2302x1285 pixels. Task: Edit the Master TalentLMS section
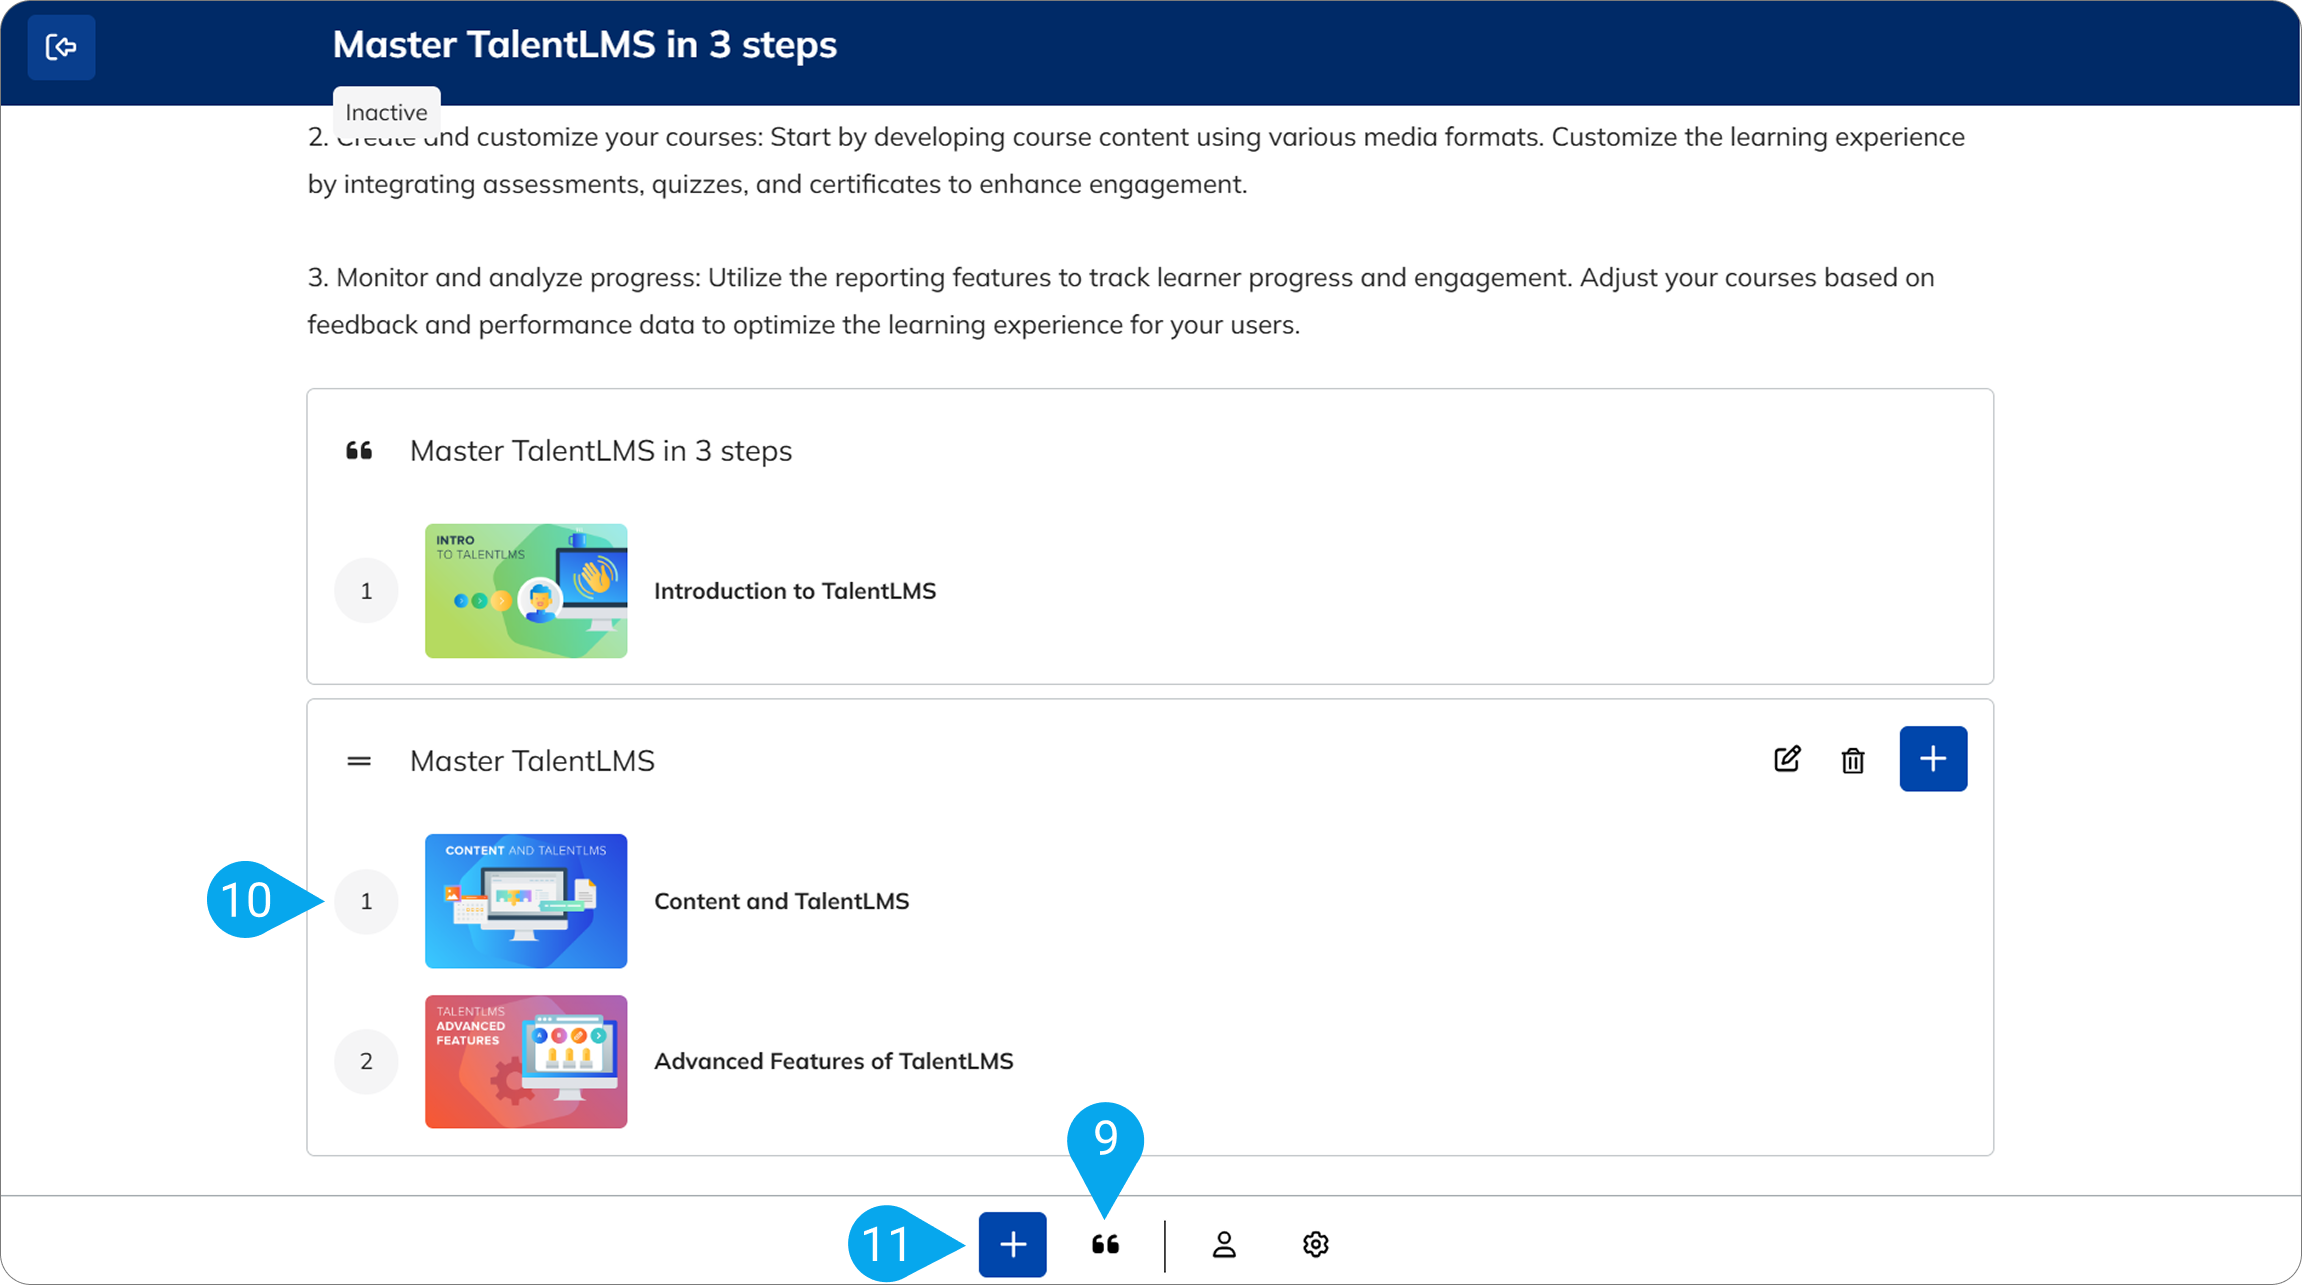click(1787, 760)
